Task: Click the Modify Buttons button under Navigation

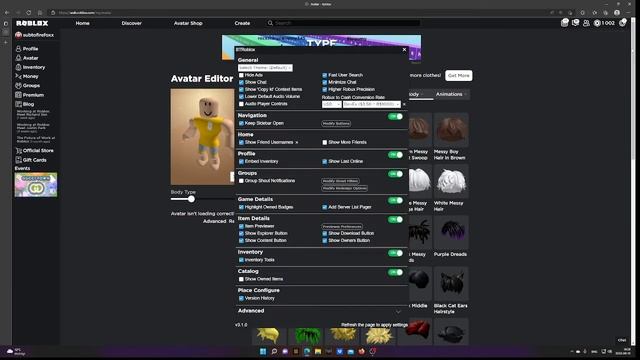Action: coord(336,124)
